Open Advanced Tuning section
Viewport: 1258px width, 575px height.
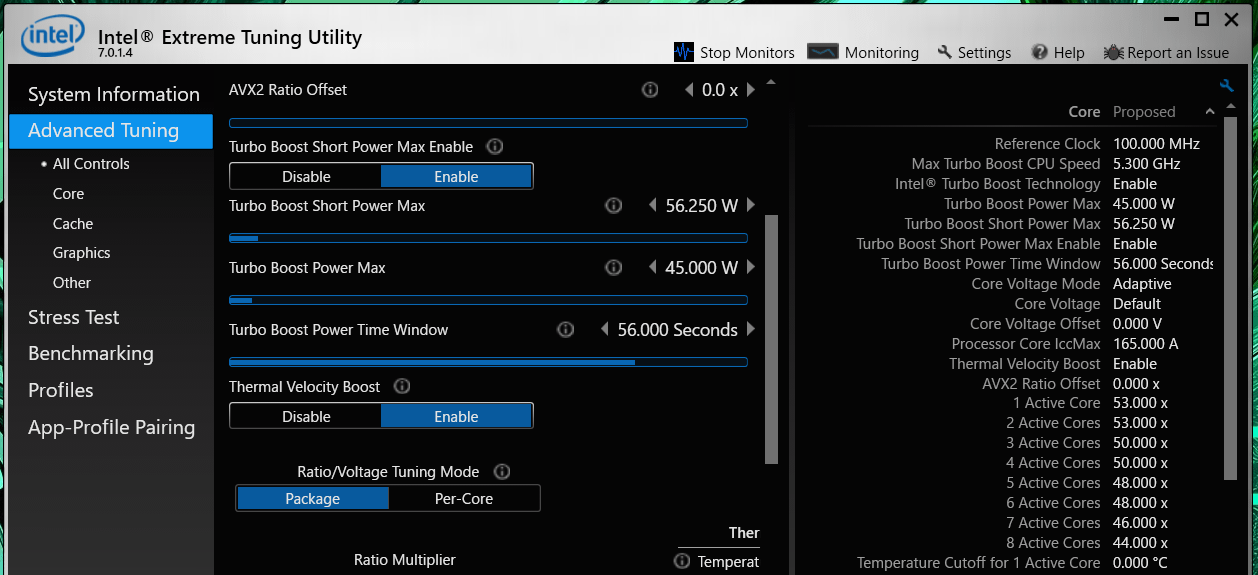click(111, 131)
